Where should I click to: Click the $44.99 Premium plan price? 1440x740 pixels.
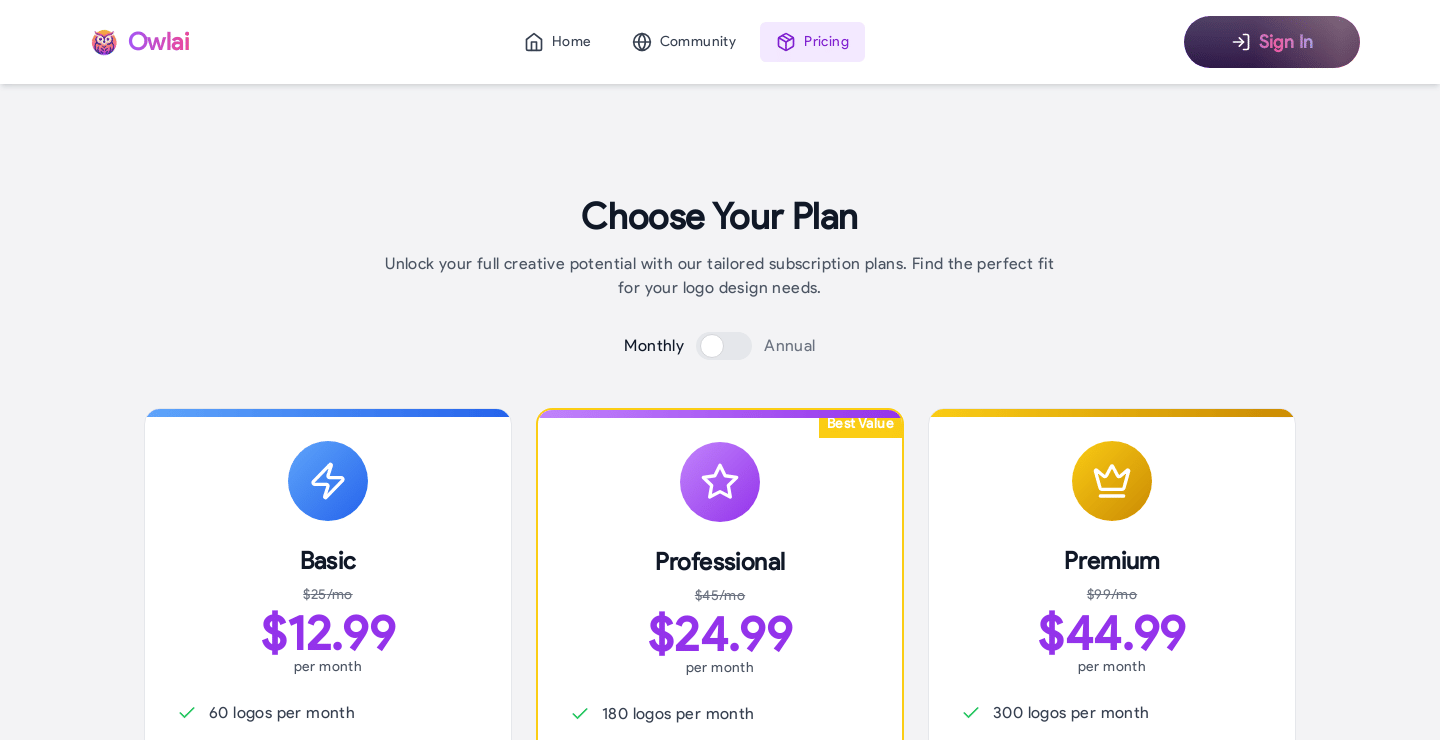[1112, 633]
